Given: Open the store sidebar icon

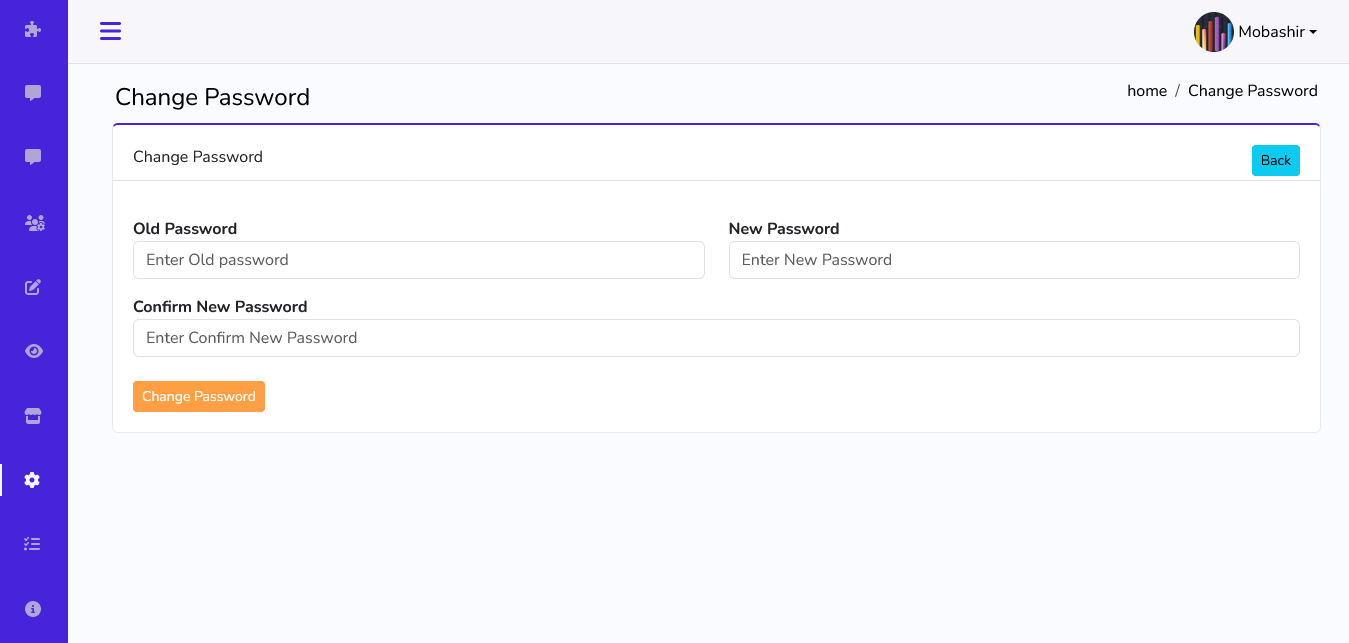Looking at the screenshot, I should coord(33,416).
